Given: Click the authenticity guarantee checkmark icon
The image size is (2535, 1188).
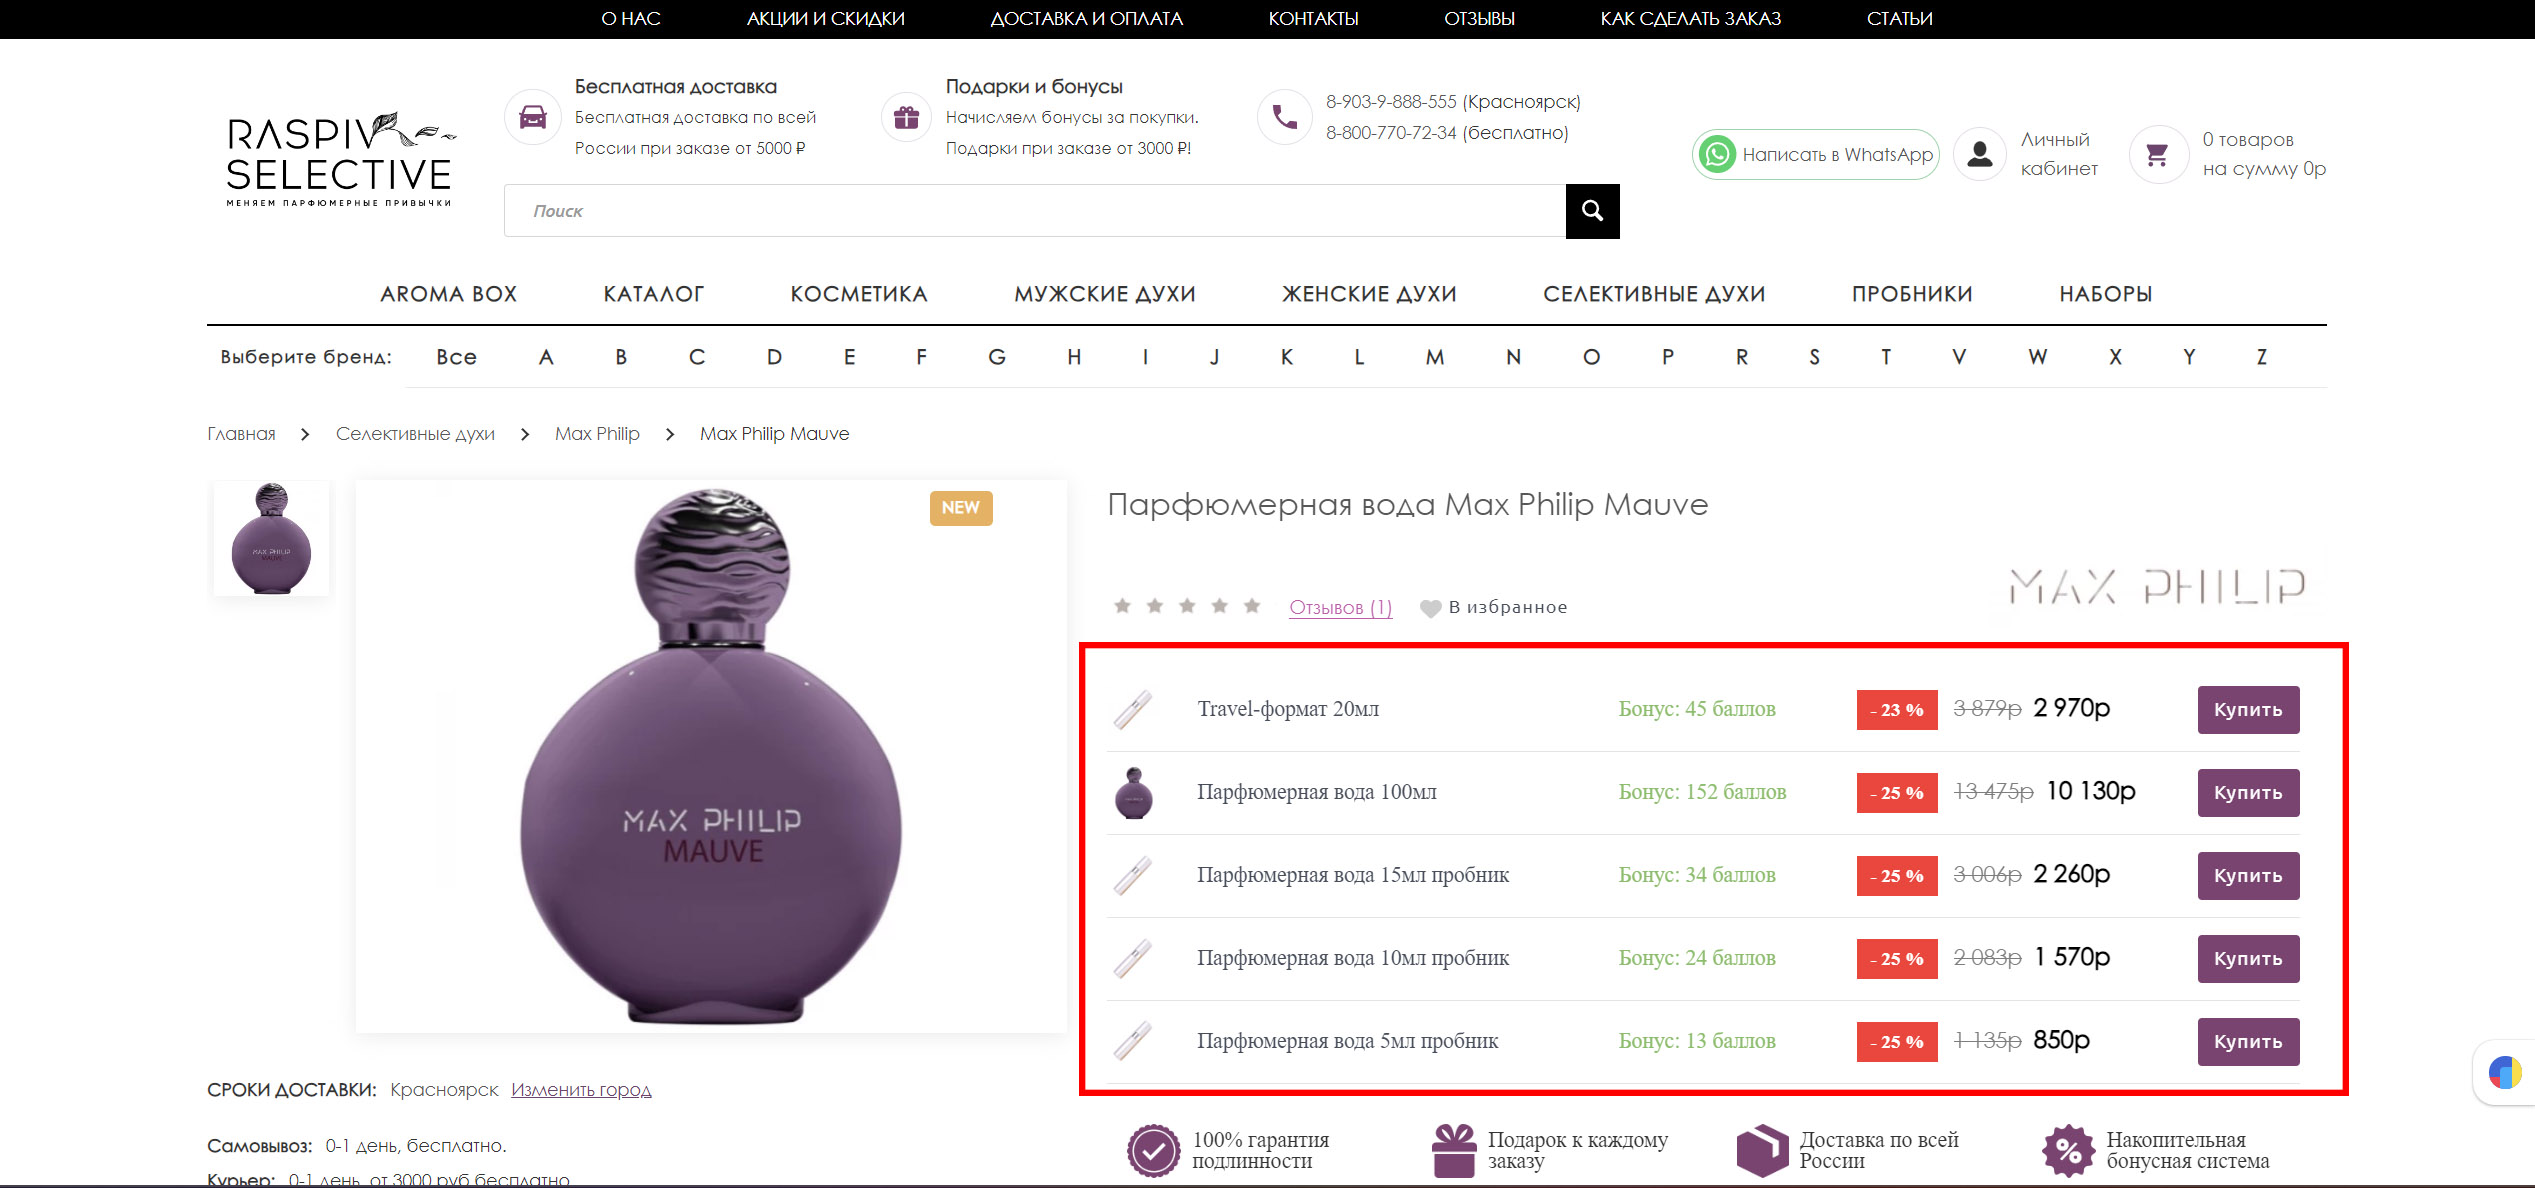Looking at the screenshot, I should (1153, 1151).
